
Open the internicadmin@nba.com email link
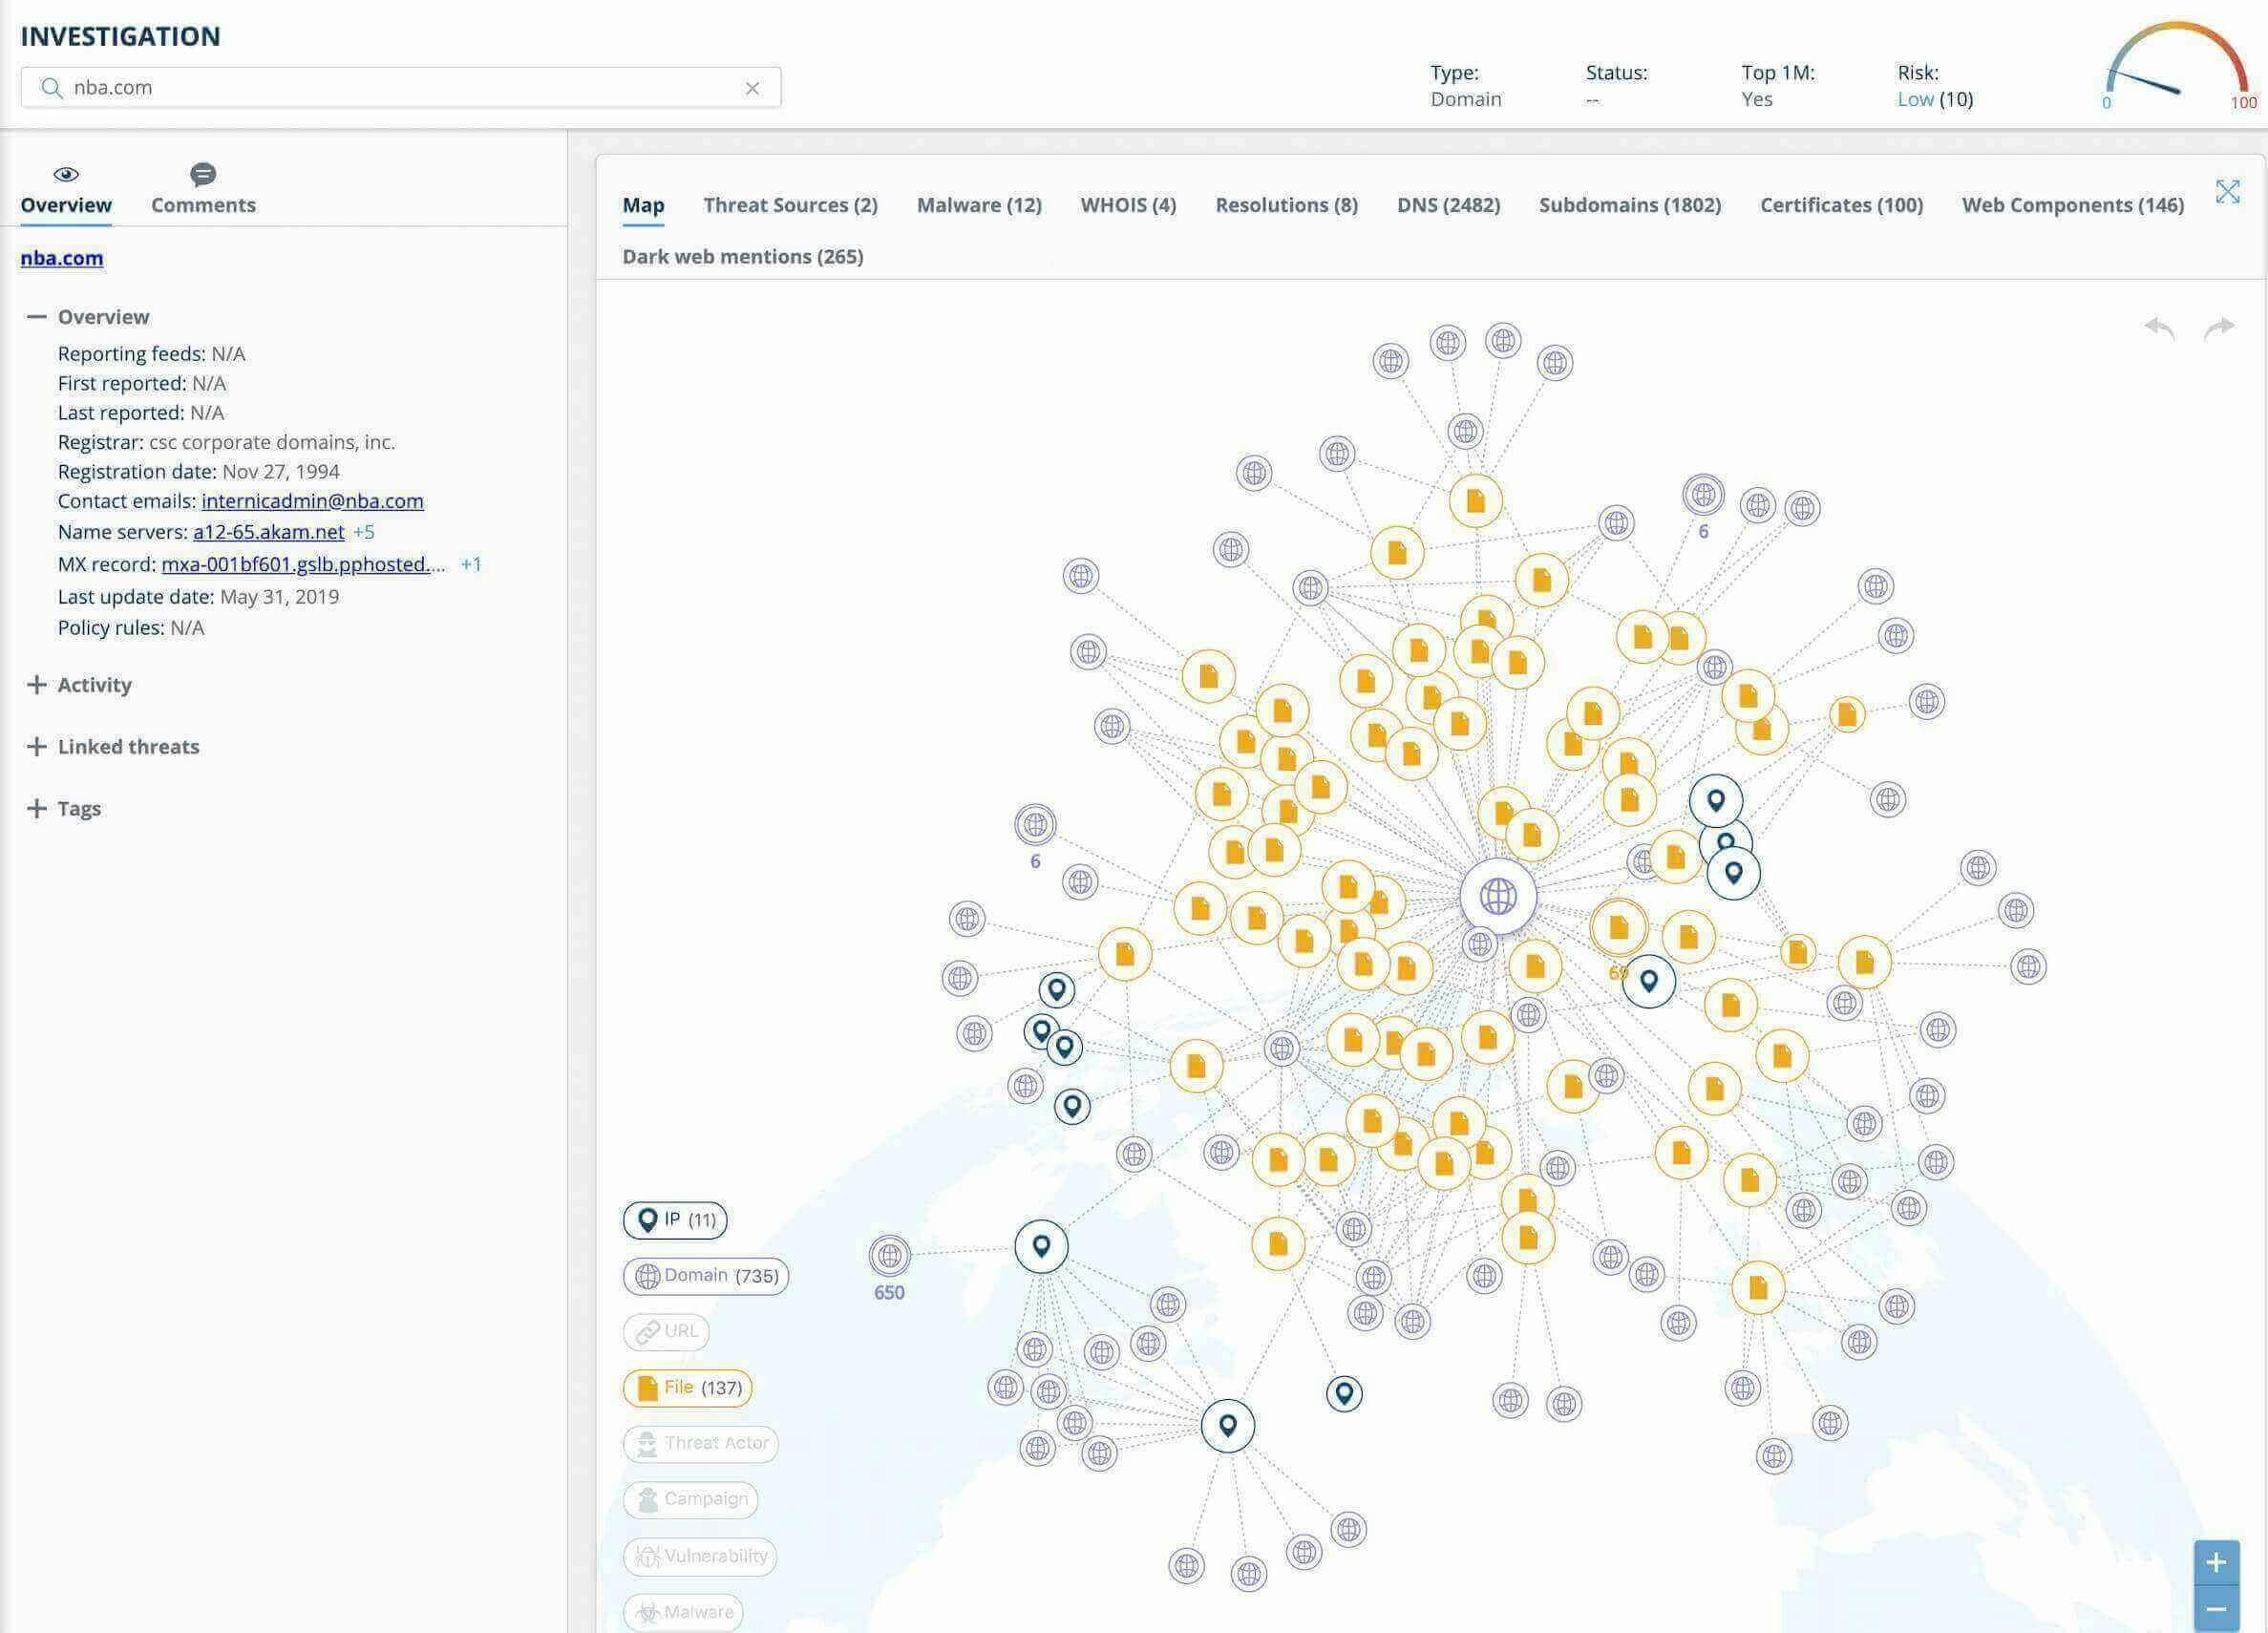[311, 501]
